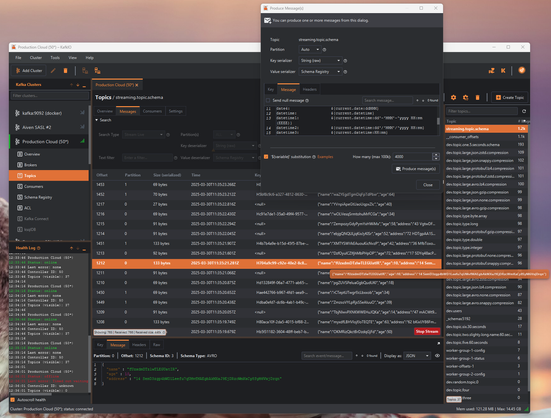Switch to Key tab in Produce dialog
551x418 pixels.
coord(271,89)
